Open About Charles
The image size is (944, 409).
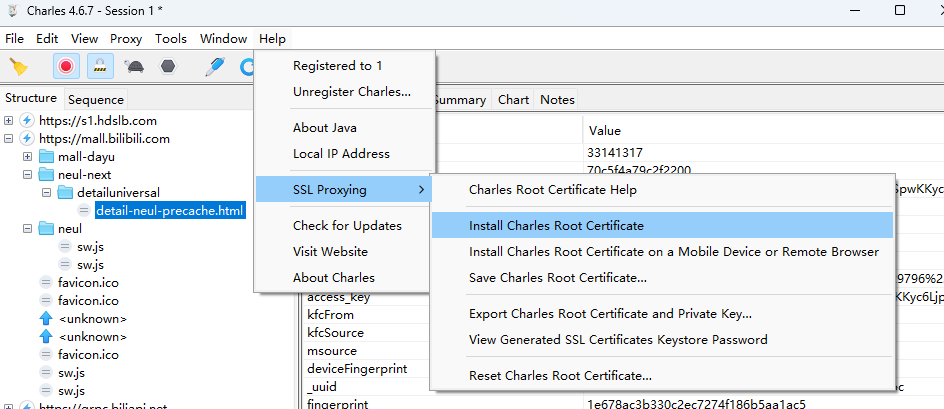(344, 278)
